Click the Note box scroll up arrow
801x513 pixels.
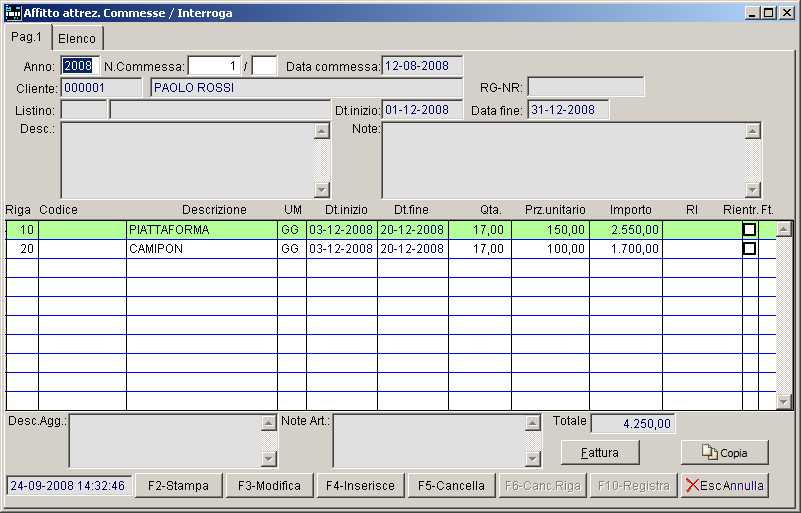pos(752,131)
